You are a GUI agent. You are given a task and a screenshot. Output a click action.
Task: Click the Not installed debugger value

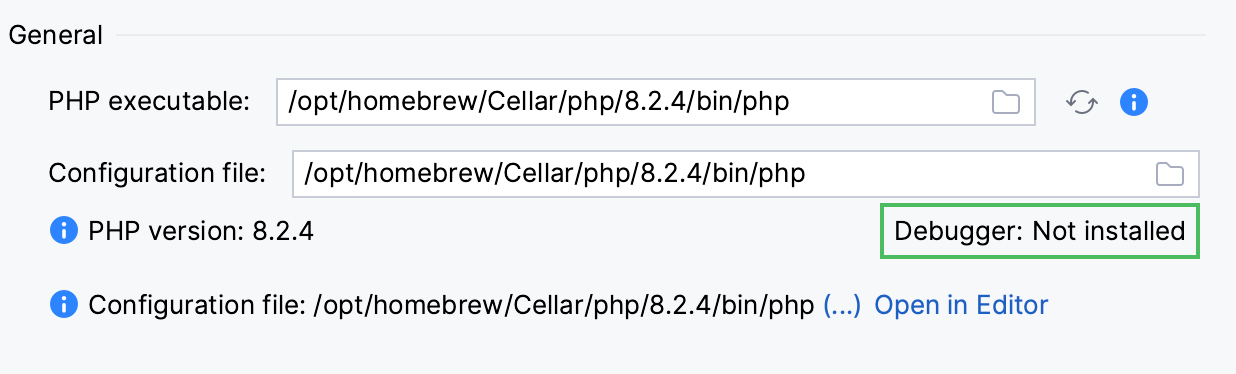pos(1108,232)
